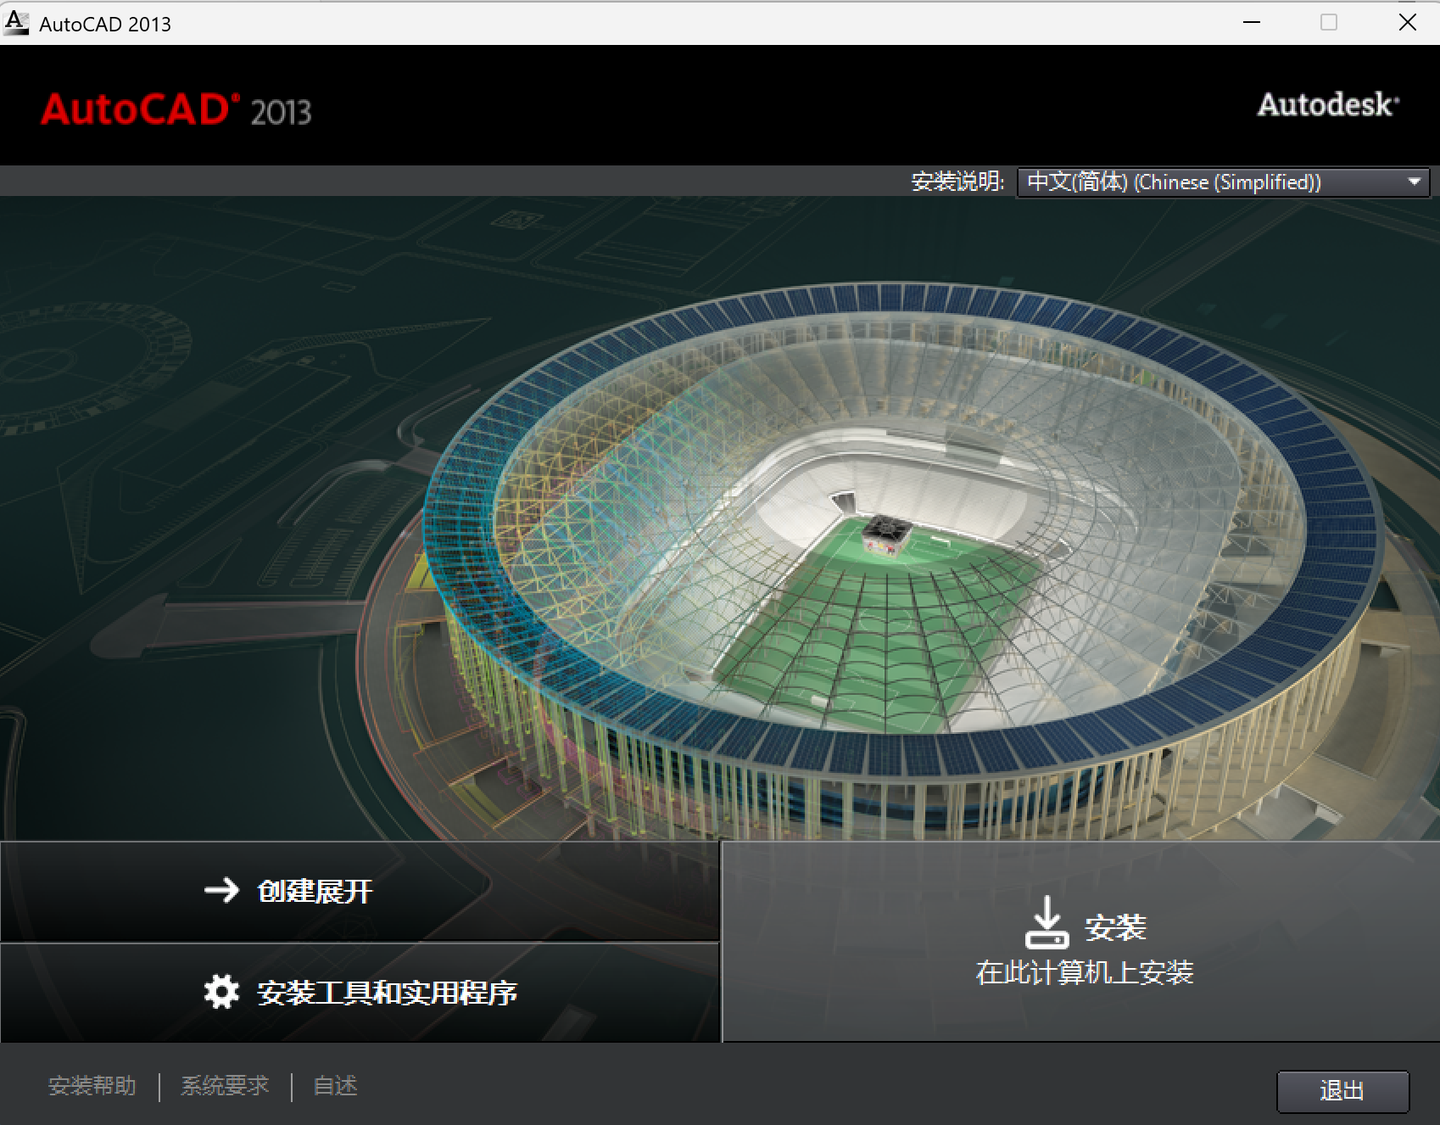Open the 中文(简体) Chinese Simplified combo box

pyautogui.click(x=1223, y=182)
